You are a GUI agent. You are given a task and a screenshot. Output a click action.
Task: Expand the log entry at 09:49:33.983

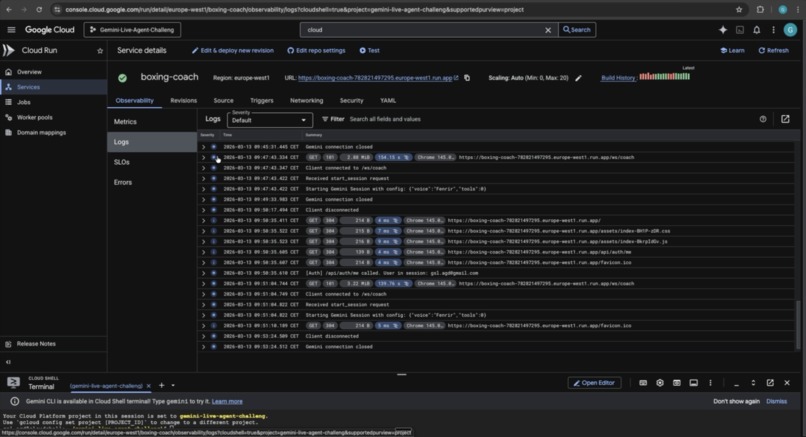(204, 199)
